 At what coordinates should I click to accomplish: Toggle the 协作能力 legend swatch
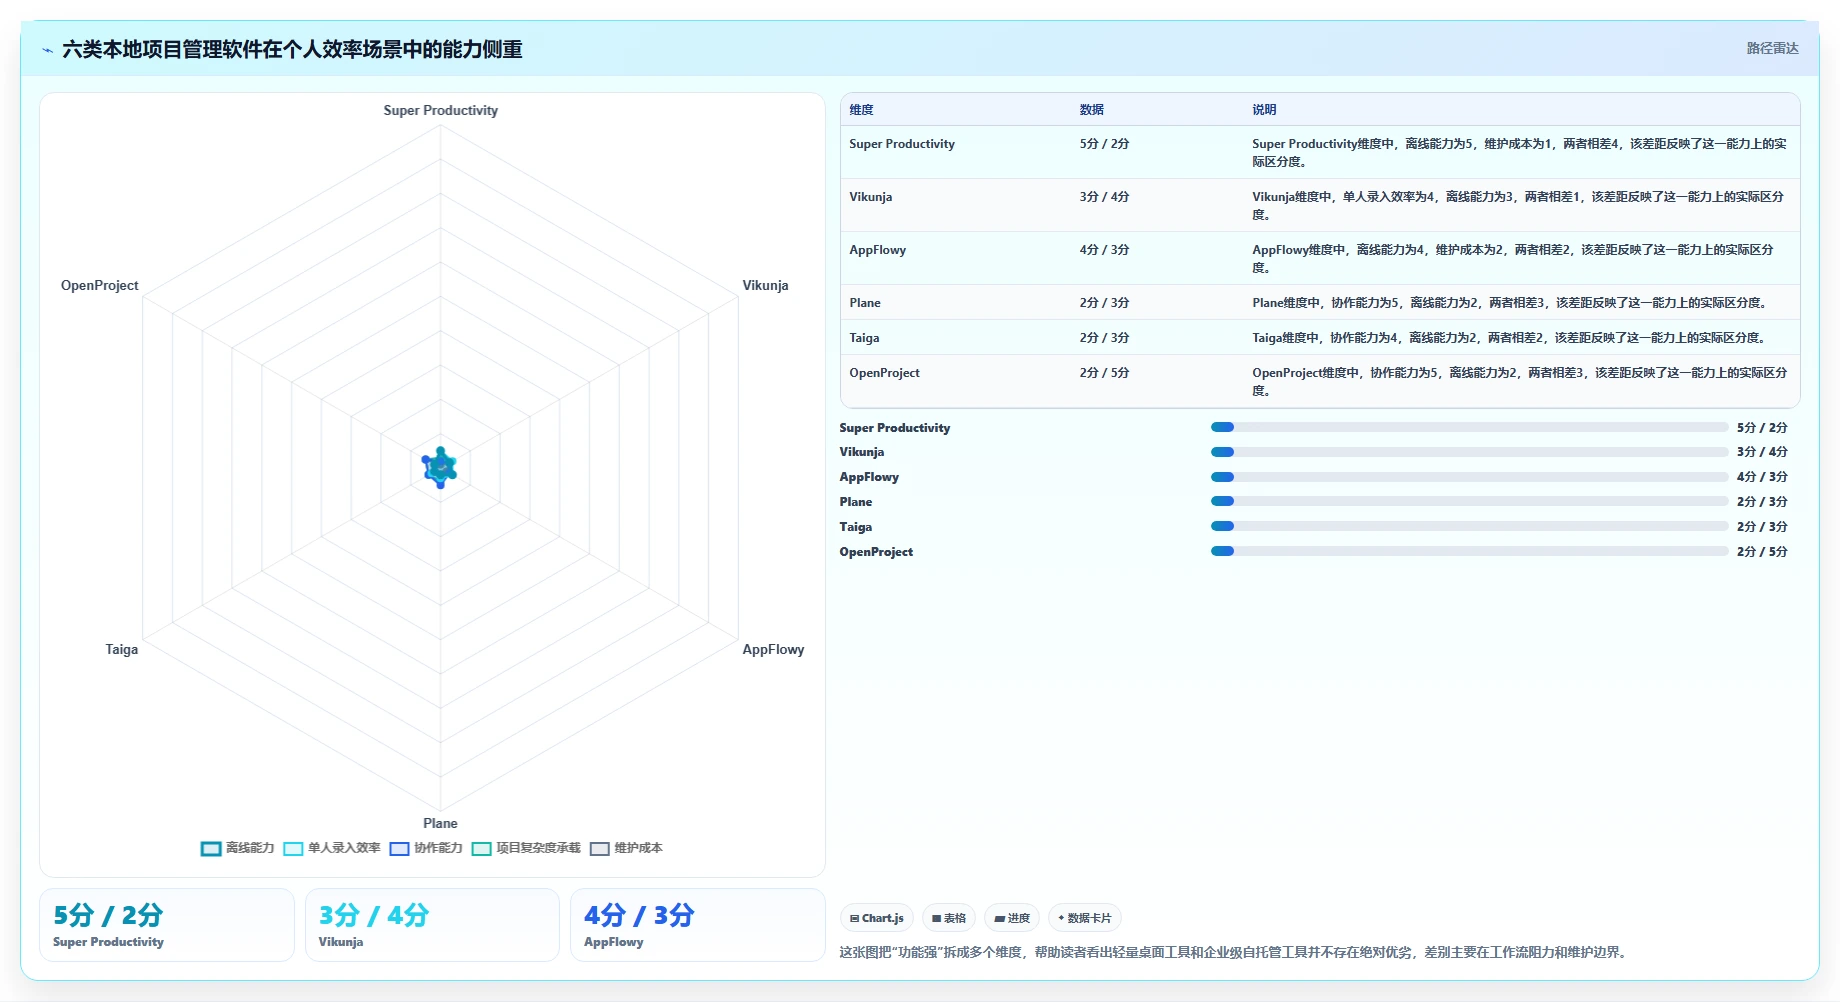pos(400,849)
